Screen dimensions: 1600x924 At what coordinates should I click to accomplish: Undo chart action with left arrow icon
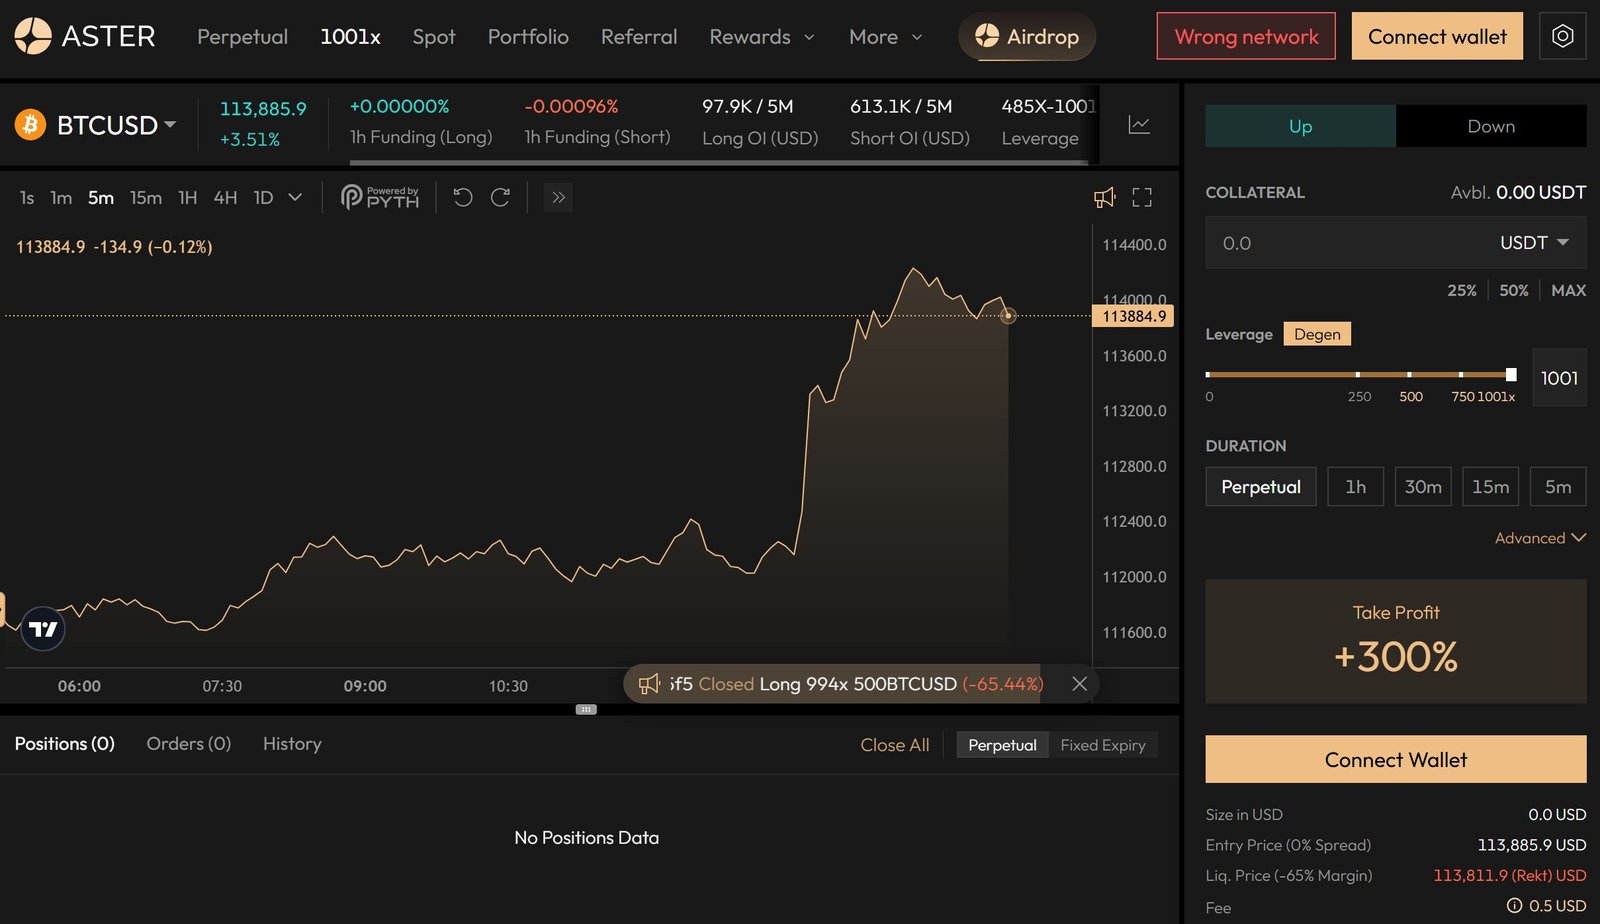tap(461, 197)
